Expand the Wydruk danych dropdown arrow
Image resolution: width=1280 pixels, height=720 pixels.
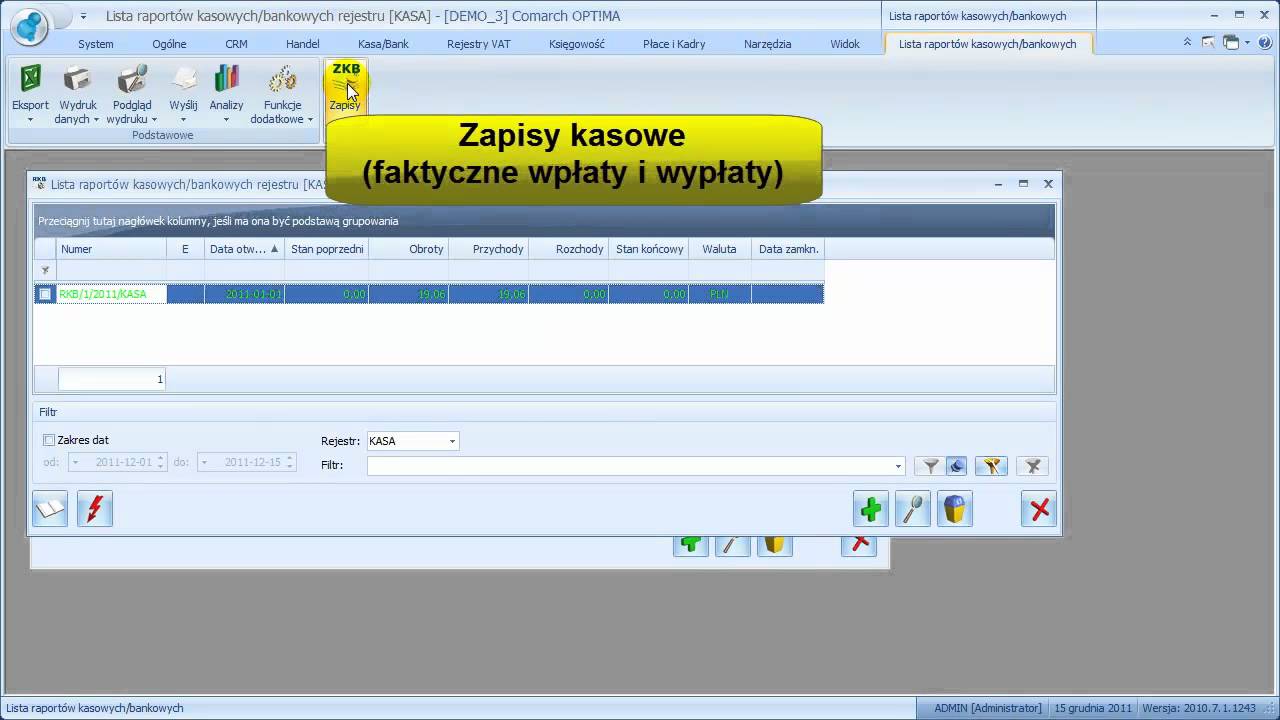tap(96, 120)
